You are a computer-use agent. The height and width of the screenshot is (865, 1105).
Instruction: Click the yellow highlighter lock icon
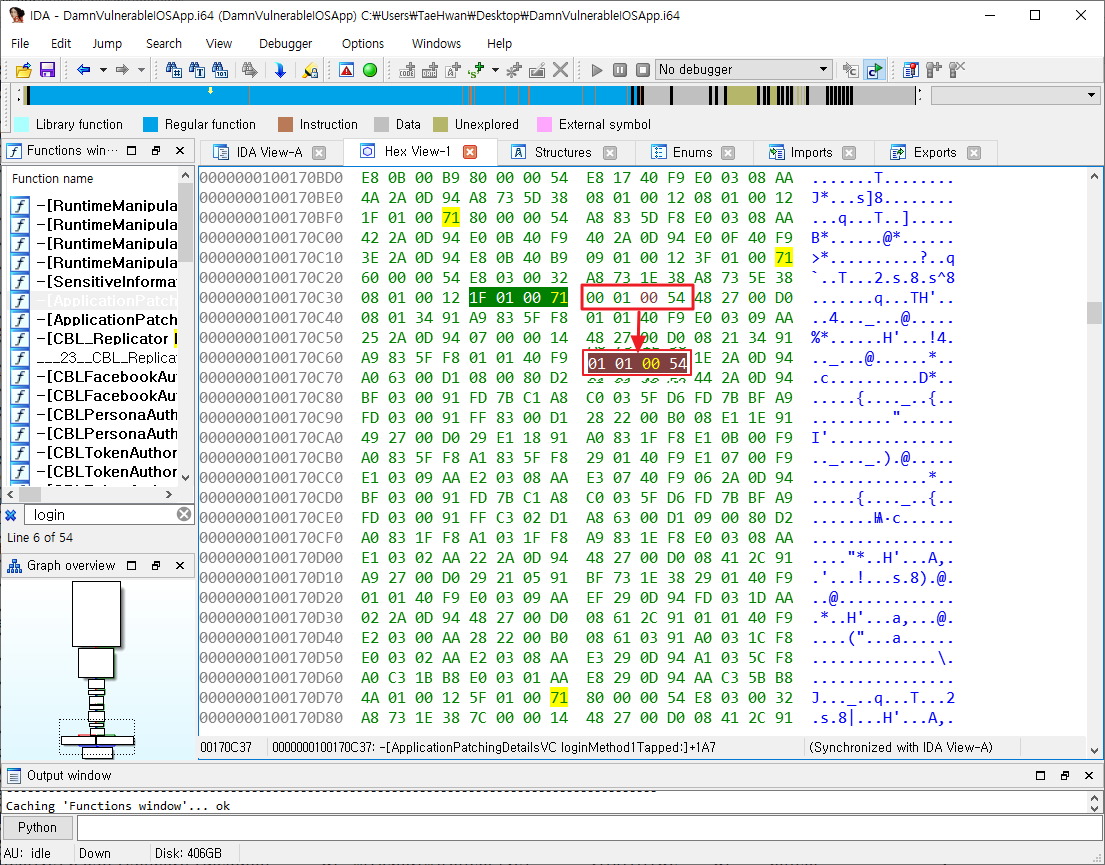click(x=309, y=70)
